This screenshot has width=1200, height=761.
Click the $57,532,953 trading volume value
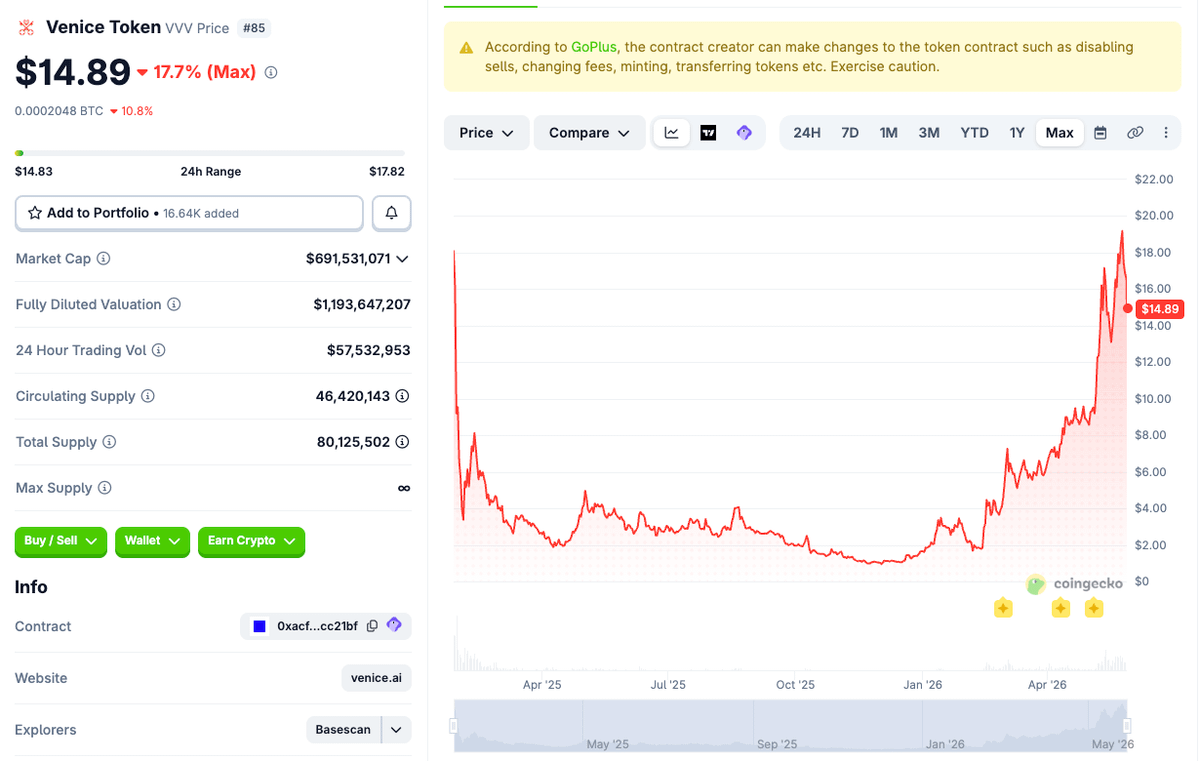pyautogui.click(x=369, y=350)
